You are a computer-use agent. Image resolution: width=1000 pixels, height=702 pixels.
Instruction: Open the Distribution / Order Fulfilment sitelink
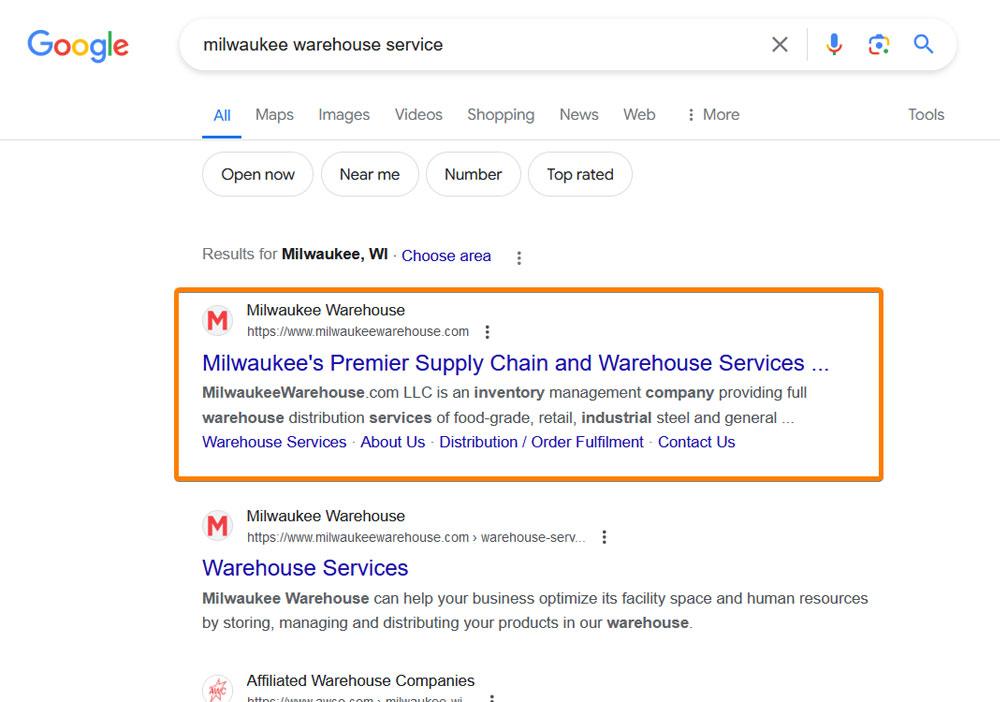(x=541, y=442)
